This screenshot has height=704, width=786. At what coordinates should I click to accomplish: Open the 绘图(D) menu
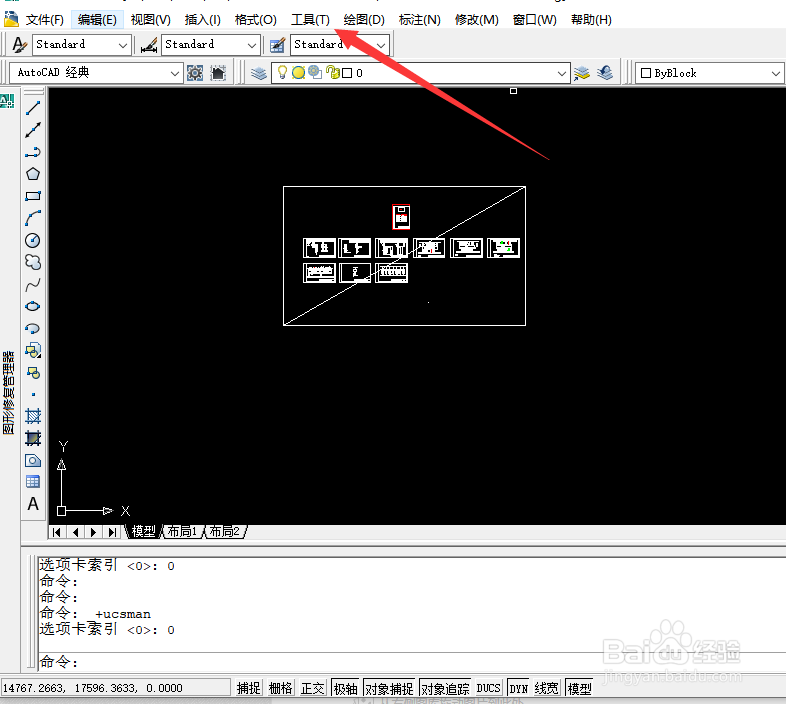[x=364, y=20]
